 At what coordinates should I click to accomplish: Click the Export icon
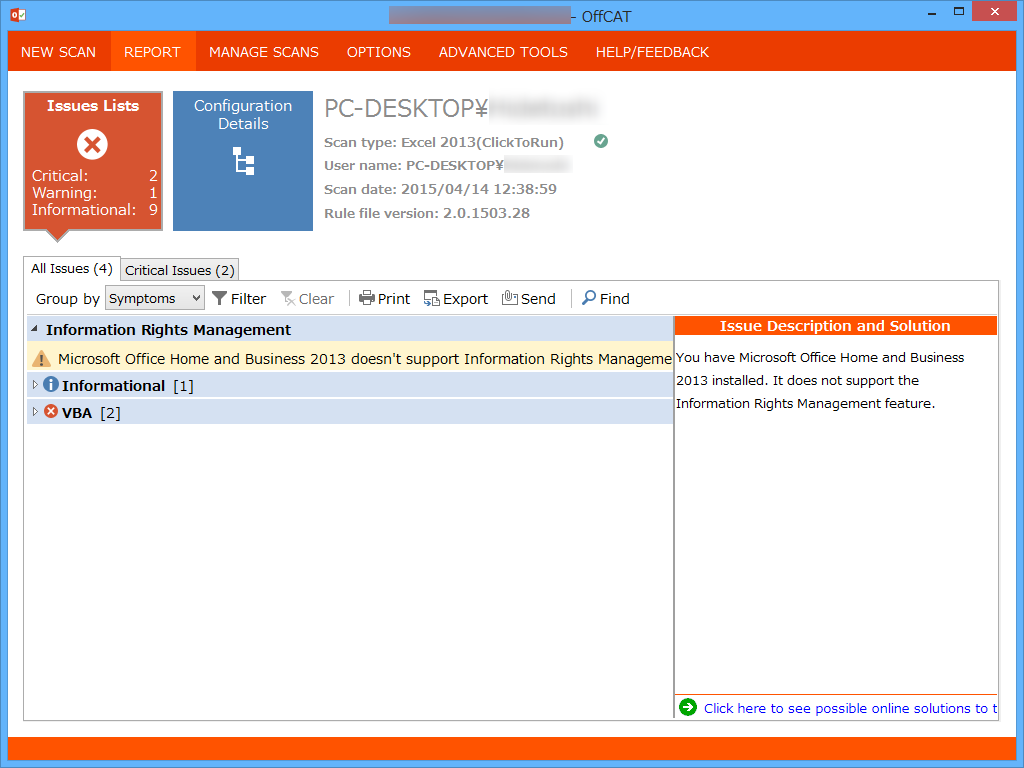click(x=432, y=298)
